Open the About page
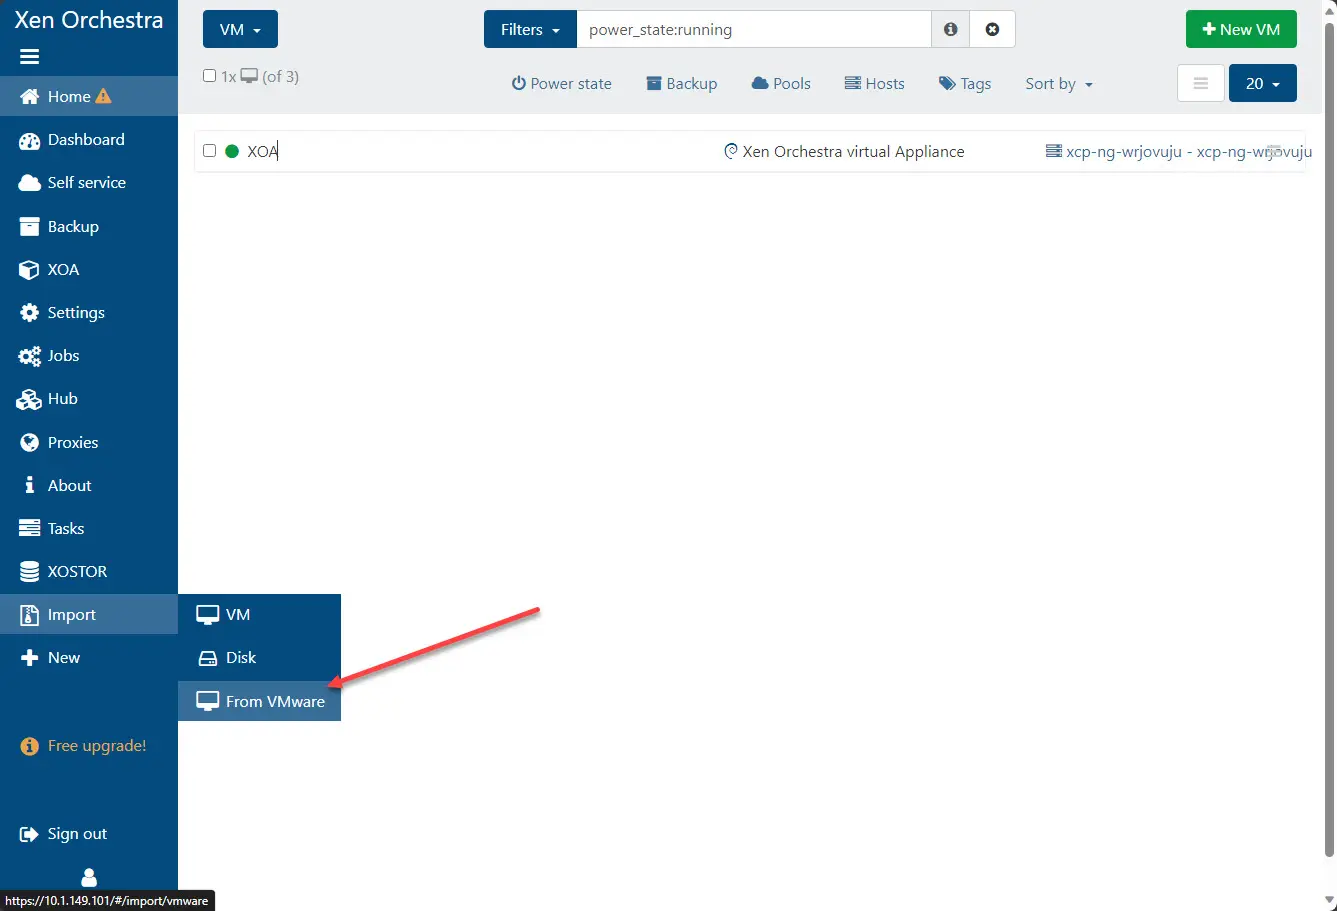1337x911 pixels. tap(89, 485)
